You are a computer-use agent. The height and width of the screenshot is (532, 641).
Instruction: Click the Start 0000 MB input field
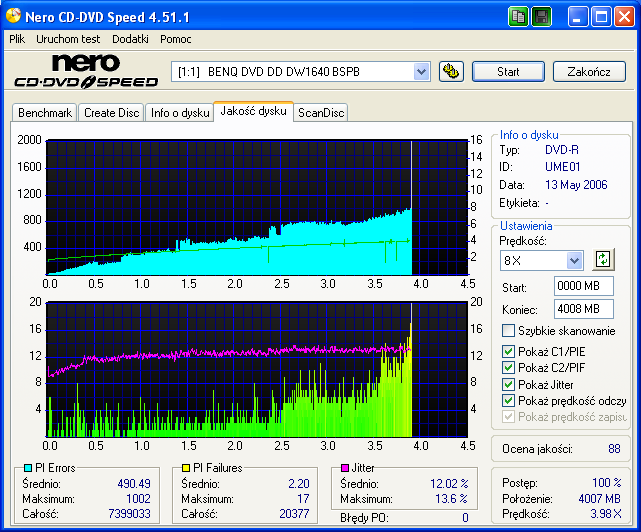(584, 286)
